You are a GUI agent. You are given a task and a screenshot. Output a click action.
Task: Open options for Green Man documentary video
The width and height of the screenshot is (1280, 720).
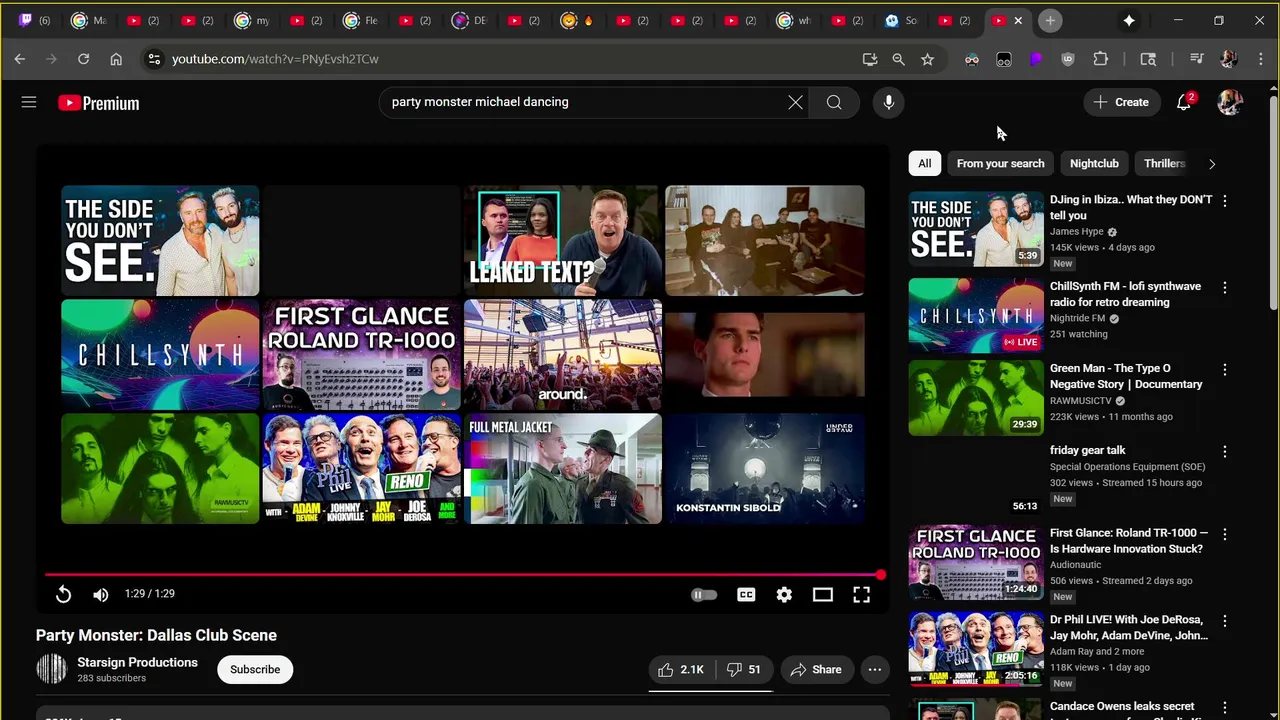point(1225,370)
